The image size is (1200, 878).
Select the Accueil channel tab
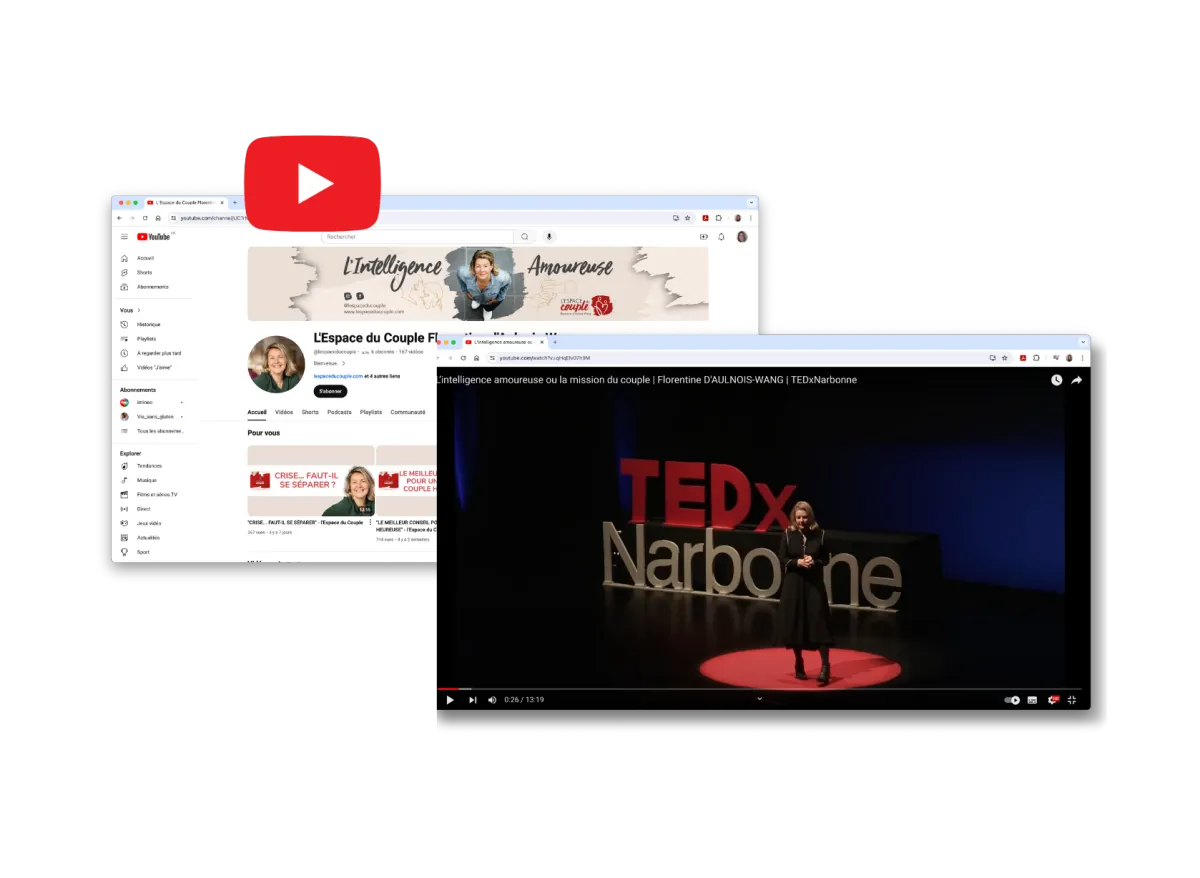coord(257,412)
